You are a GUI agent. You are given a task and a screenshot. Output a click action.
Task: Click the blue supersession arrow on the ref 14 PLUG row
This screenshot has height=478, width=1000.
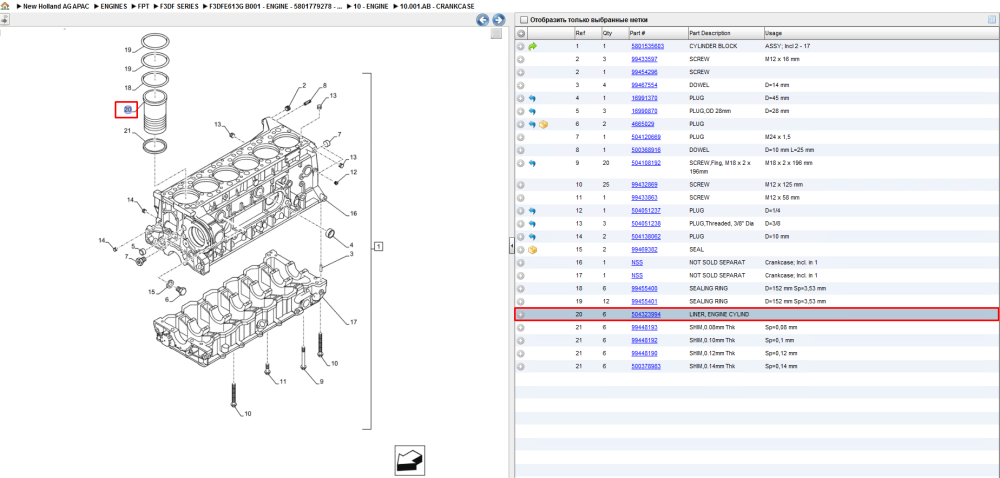533,236
